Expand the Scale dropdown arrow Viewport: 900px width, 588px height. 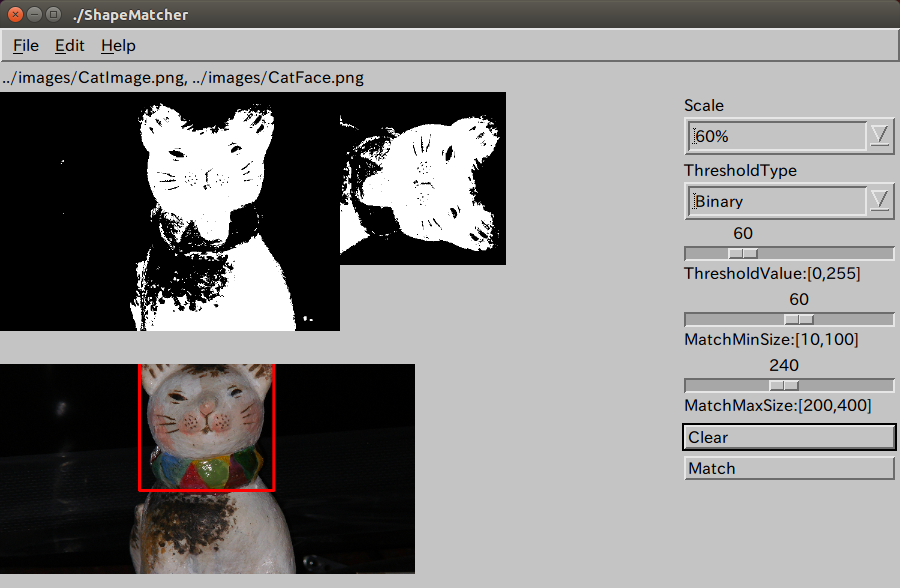pyautogui.click(x=879, y=136)
